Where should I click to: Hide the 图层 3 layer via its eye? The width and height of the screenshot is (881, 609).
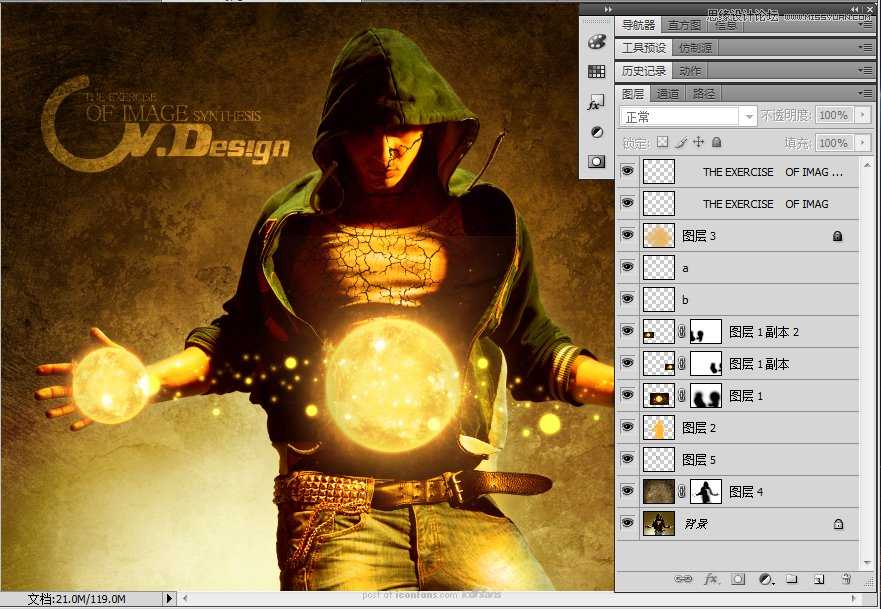[x=628, y=235]
